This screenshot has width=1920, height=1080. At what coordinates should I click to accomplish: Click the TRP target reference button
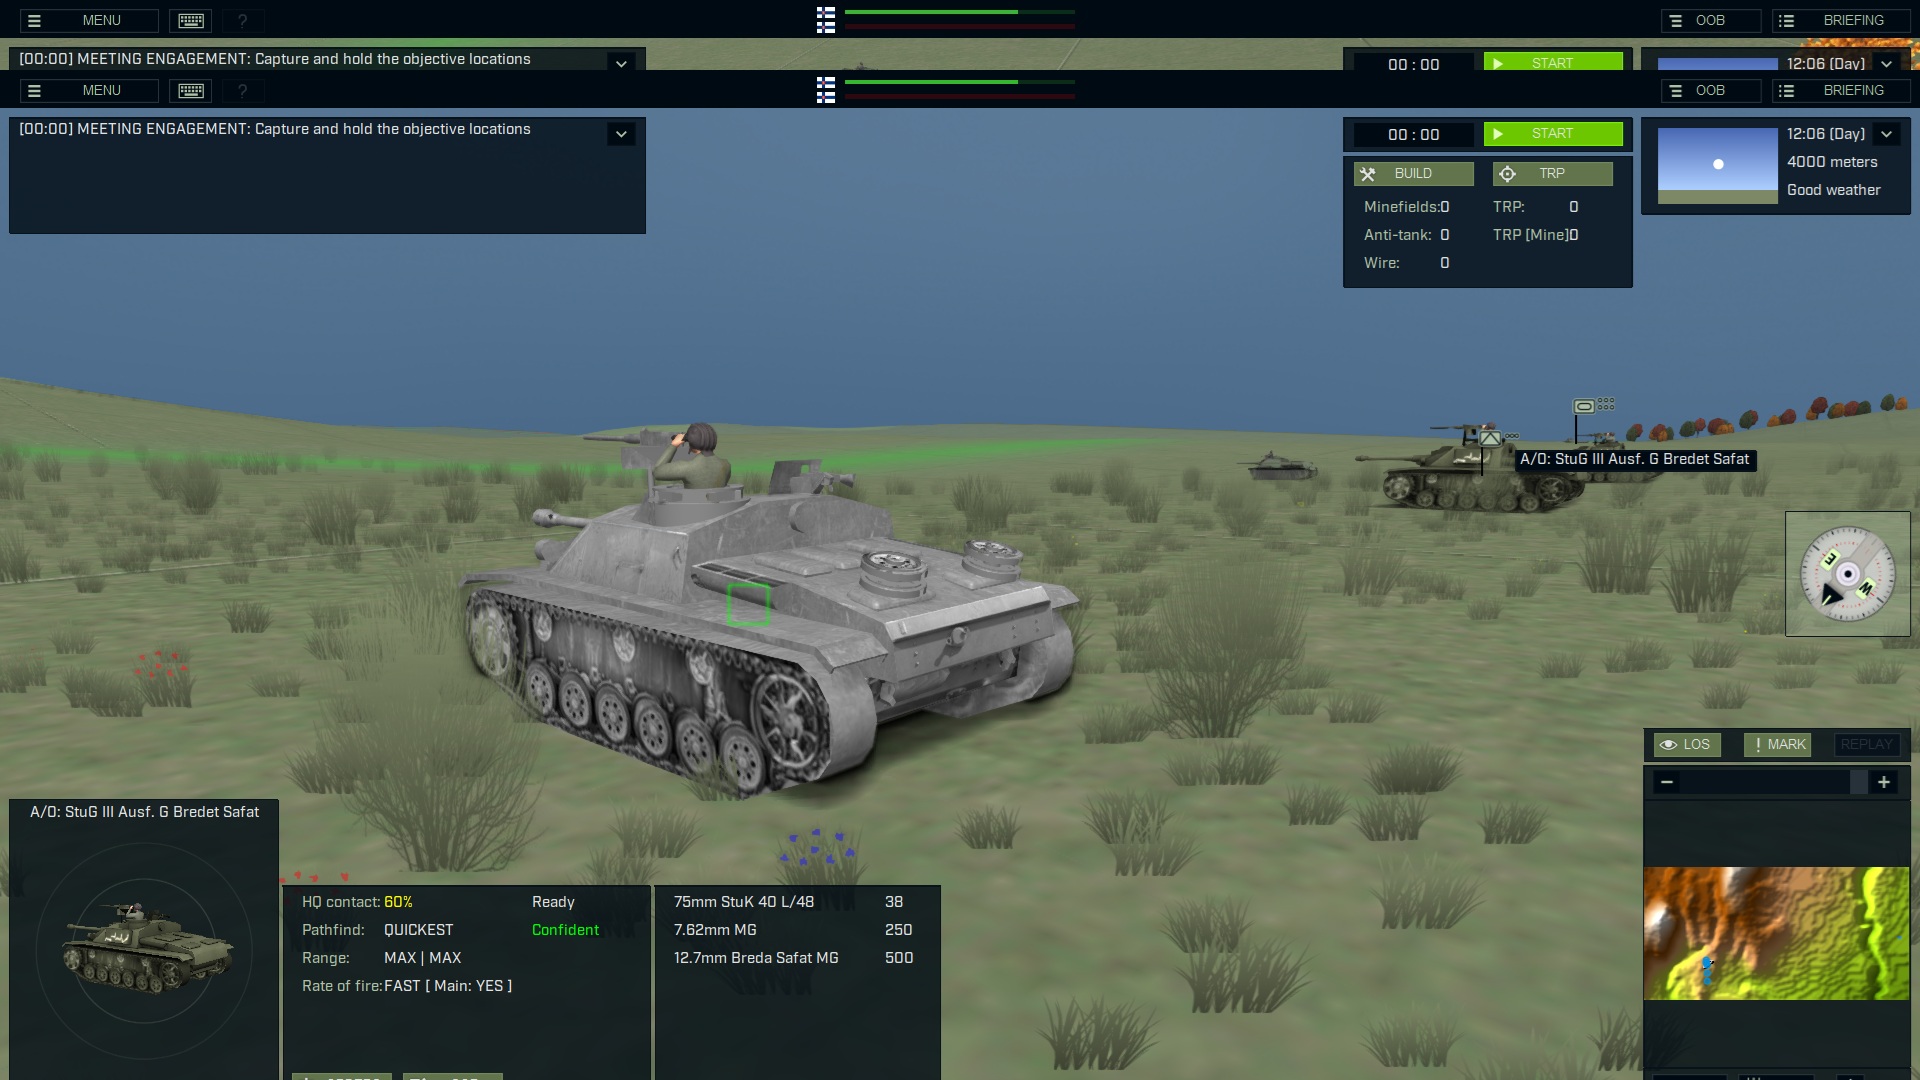click(1553, 174)
